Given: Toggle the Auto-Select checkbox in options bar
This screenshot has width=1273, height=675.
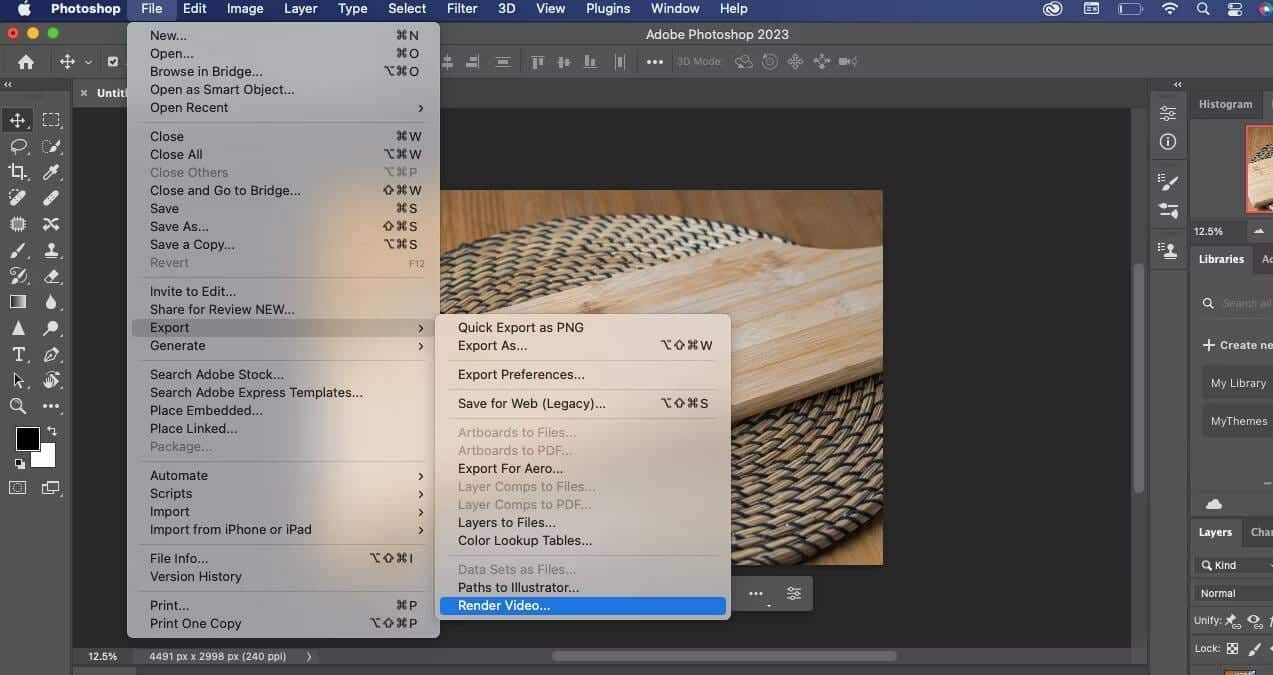Looking at the screenshot, I should [x=112, y=62].
